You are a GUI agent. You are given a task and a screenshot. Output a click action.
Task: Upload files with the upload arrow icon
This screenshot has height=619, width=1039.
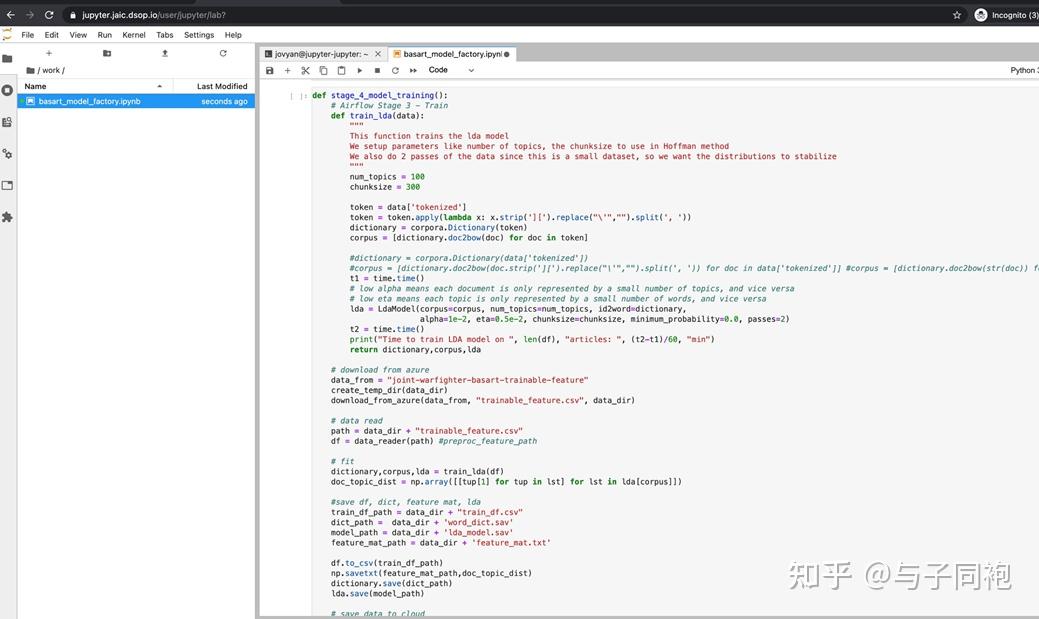pyautogui.click(x=165, y=53)
